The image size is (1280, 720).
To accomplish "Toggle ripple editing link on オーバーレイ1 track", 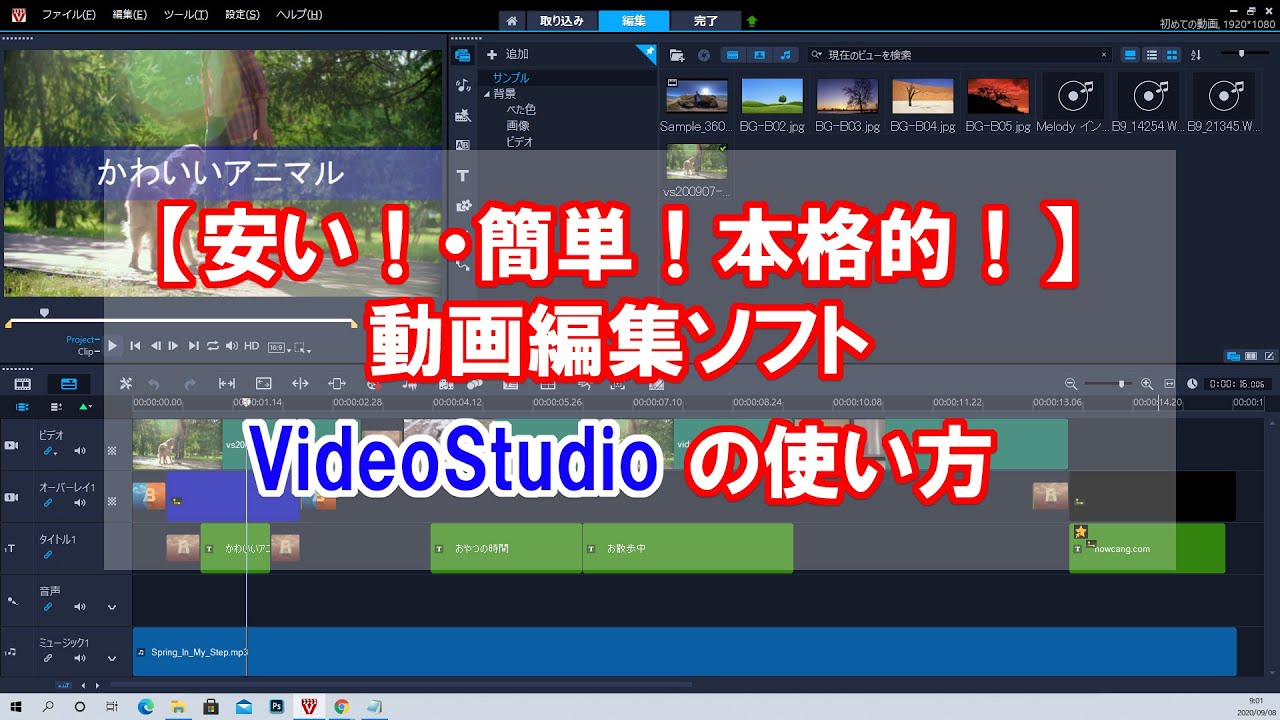I will point(47,503).
